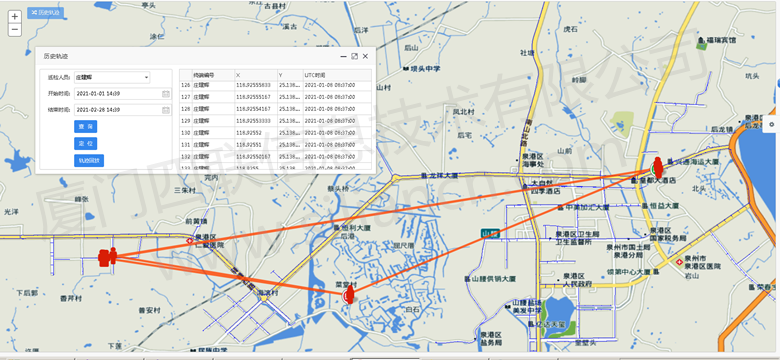Open calendar picker for start time
780x360 pixels.
coord(166,93)
